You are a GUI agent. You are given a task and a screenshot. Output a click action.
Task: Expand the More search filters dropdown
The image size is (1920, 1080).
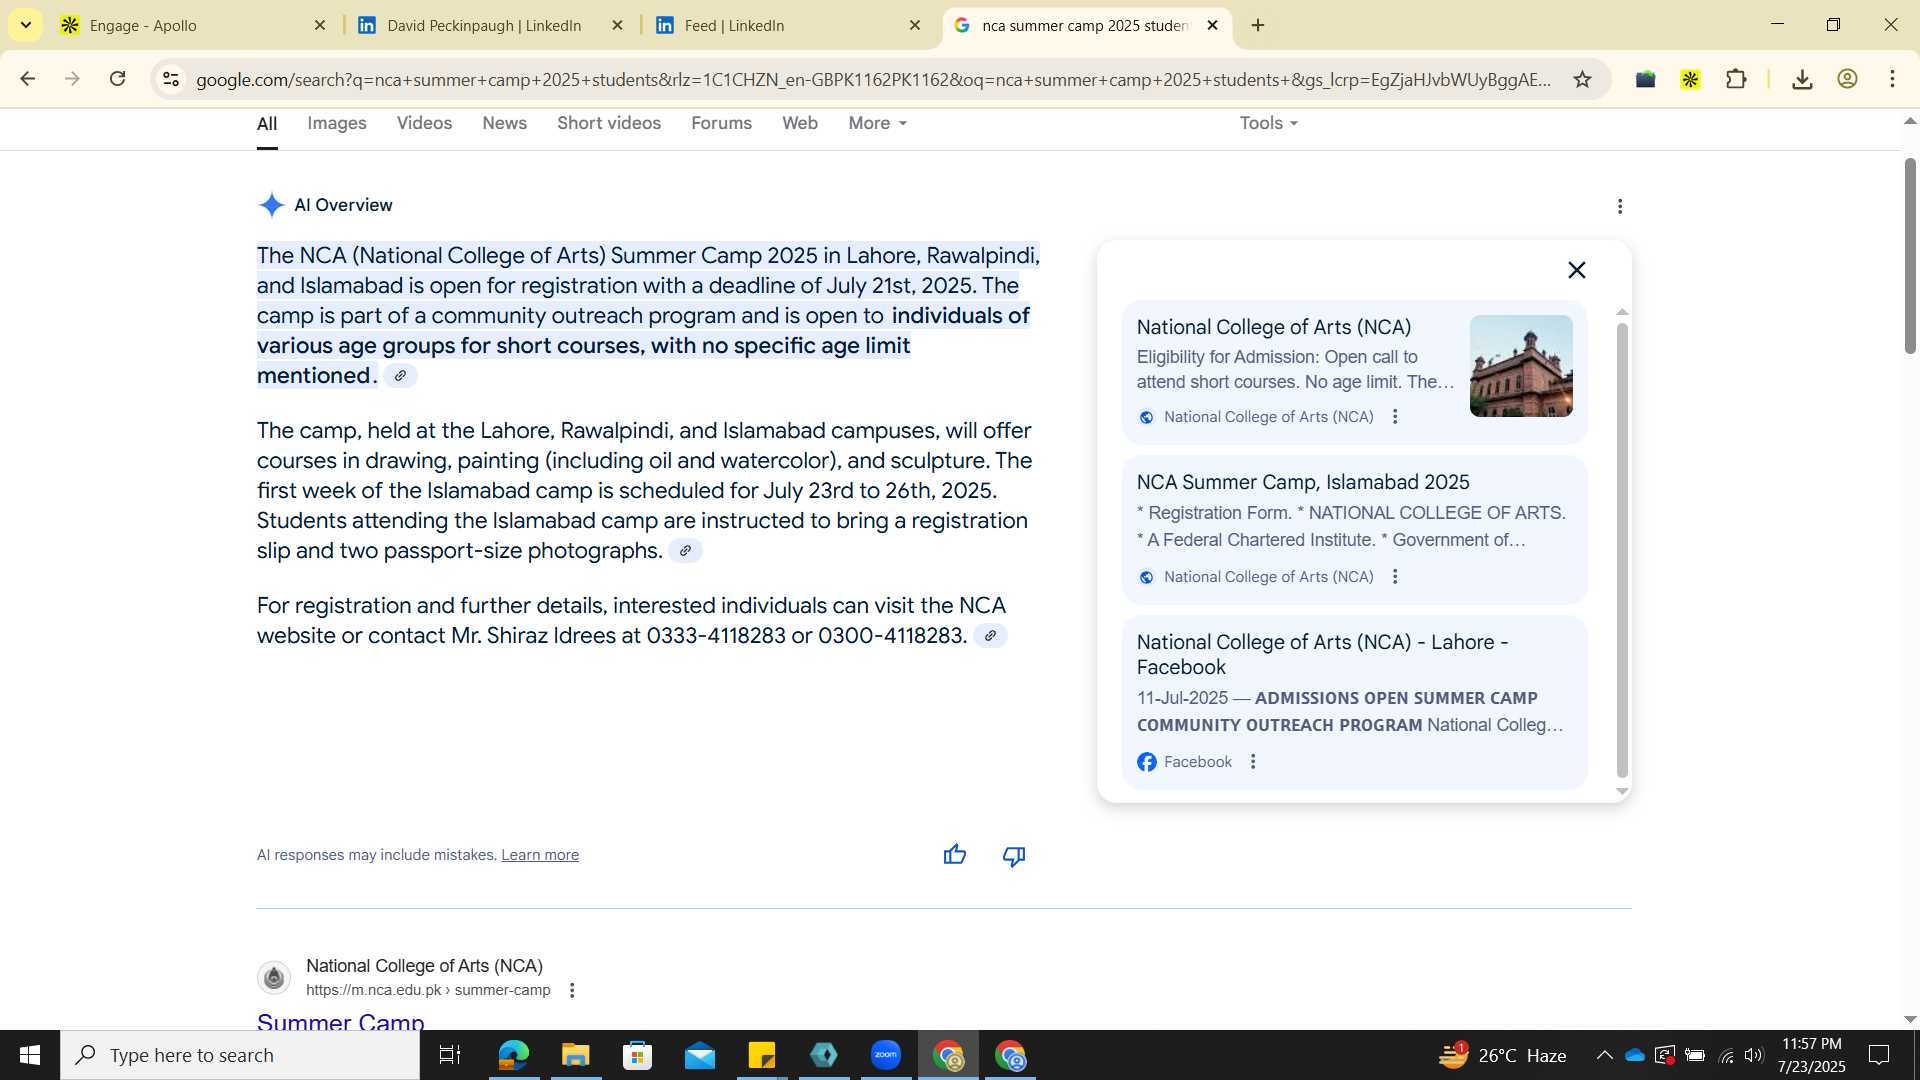tap(877, 123)
